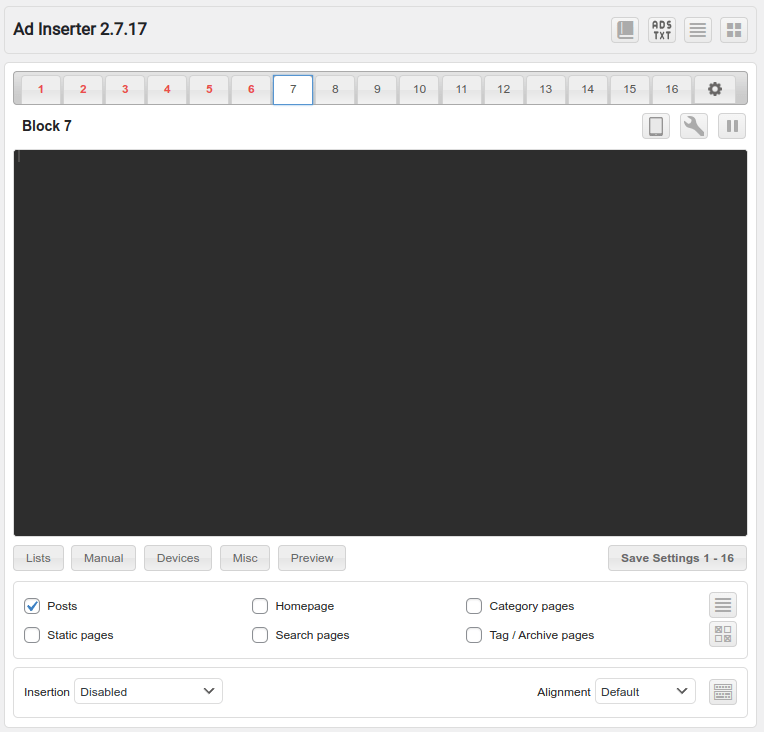Open the Insertion dropdown set to Disabled
This screenshot has height=732, width=764.
point(148,692)
